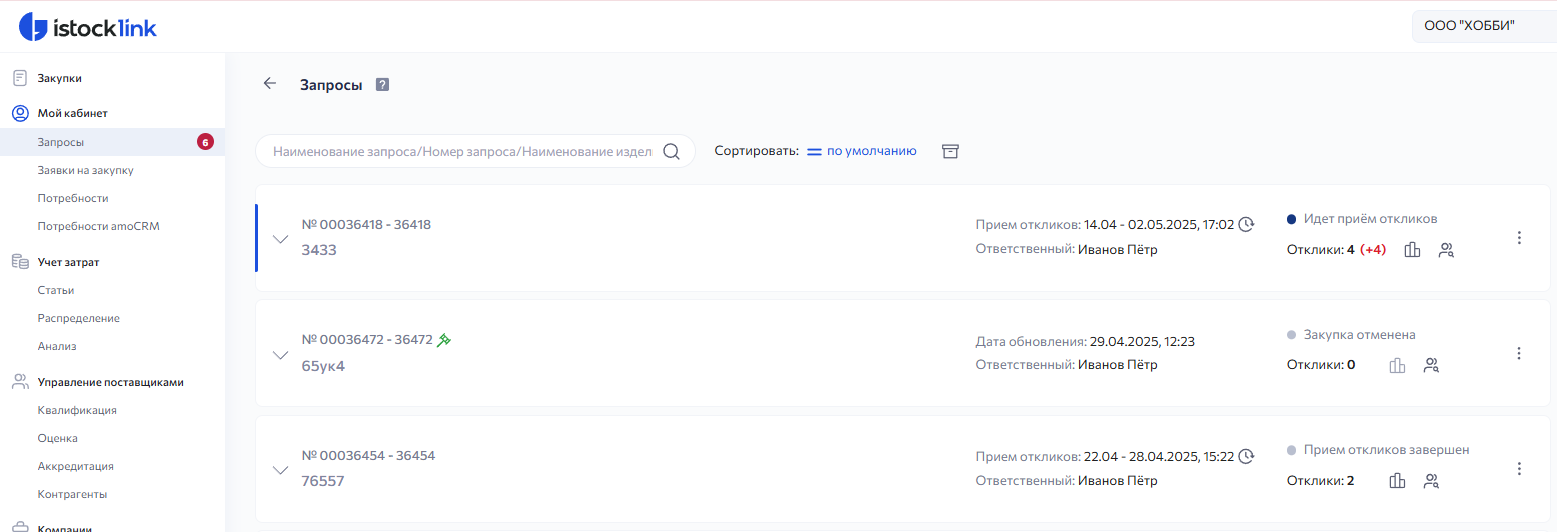Open Оценка in the sidebar
This screenshot has height=532, width=1557.
[57, 438]
